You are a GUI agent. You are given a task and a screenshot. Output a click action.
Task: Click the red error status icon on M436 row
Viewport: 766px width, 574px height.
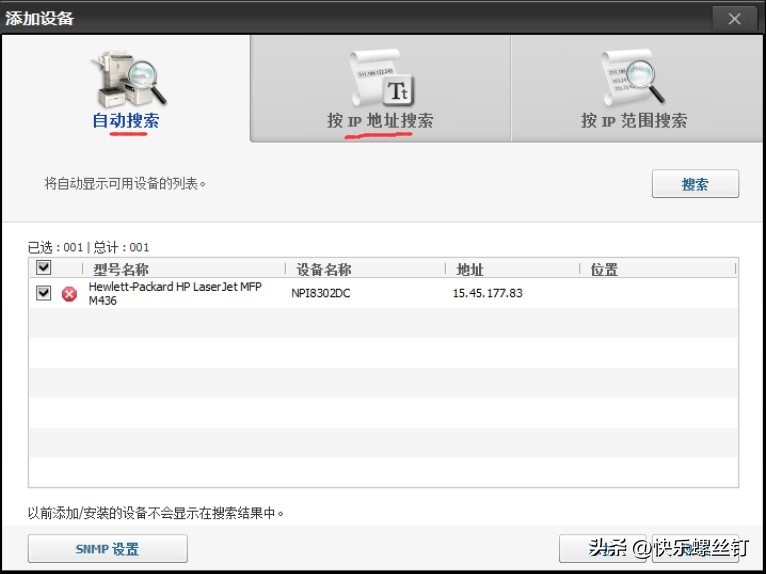[x=69, y=294]
